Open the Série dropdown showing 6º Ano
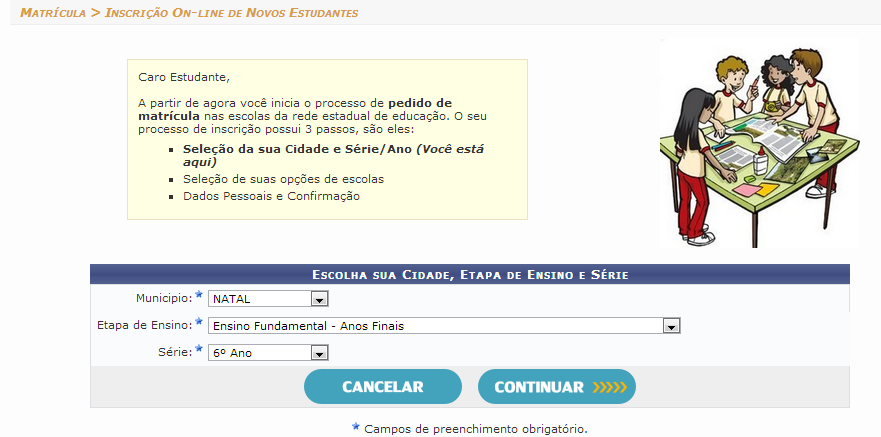This screenshot has width=881, height=437. [268, 353]
